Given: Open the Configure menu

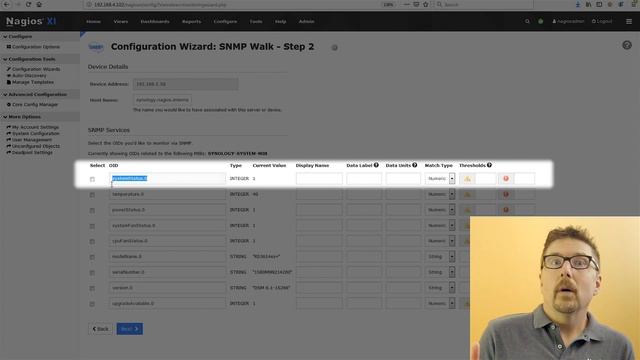Looking at the screenshot, I should point(225,21).
